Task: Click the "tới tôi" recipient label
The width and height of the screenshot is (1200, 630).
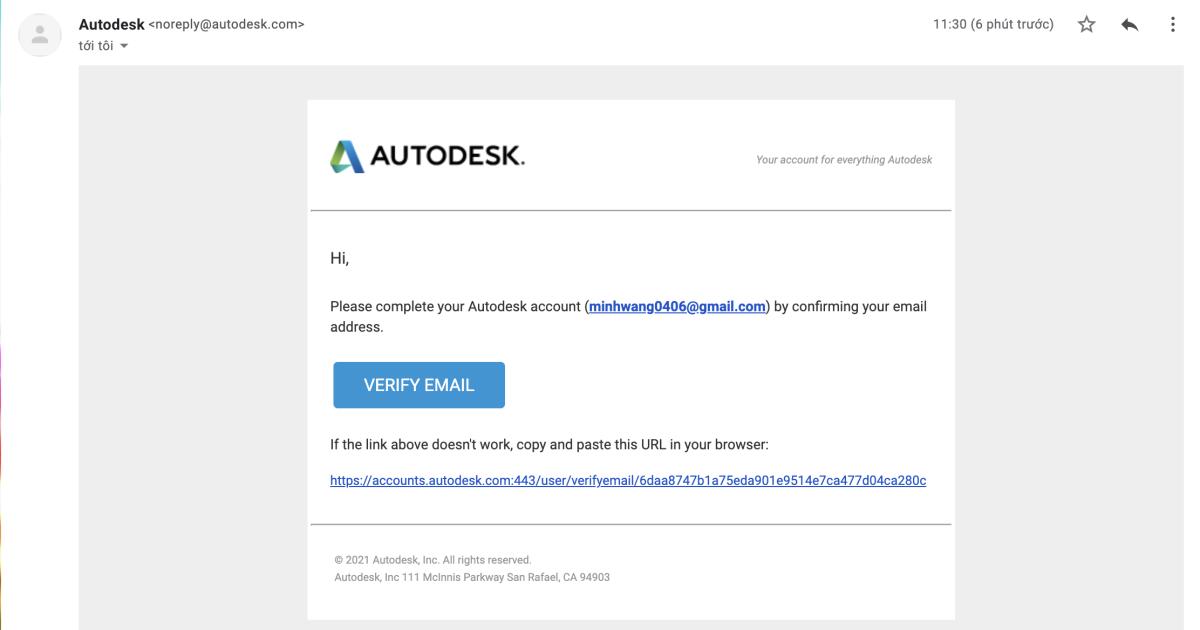Action: [x=96, y=47]
